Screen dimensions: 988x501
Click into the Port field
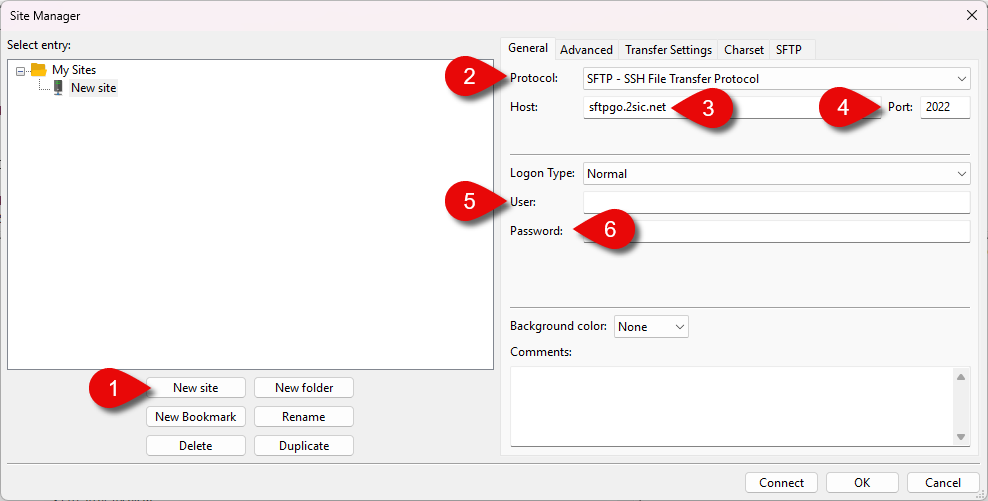pyautogui.click(x=945, y=107)
